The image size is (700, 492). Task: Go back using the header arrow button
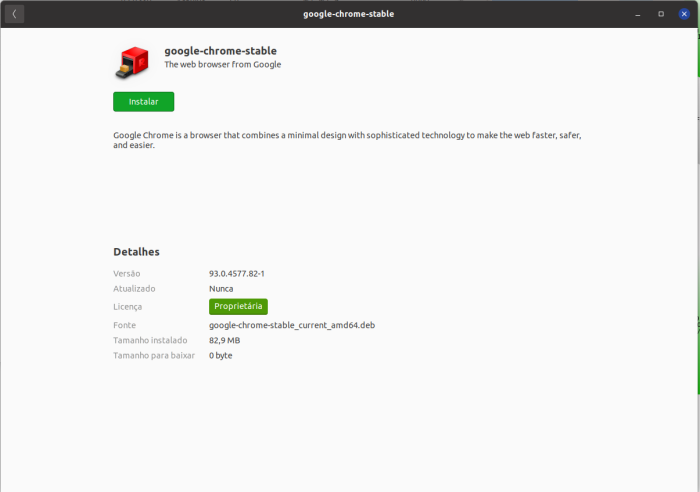pyautogui.click(x=14, y=14)
